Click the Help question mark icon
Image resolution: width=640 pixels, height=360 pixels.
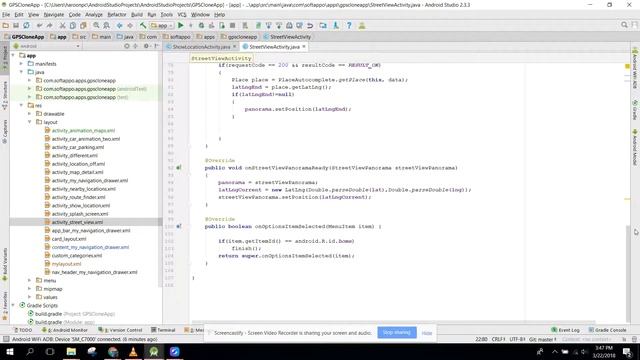(x=349, y=25)
